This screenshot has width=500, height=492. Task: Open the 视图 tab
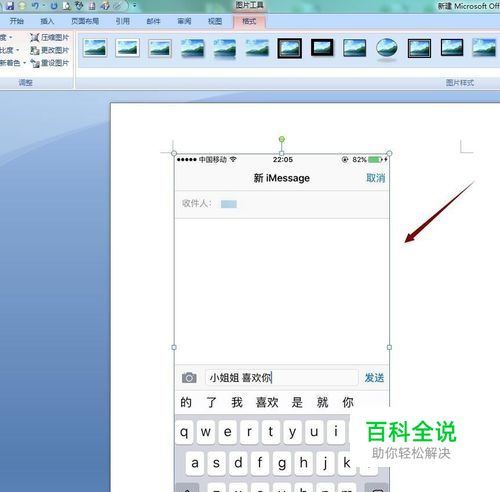215,21
